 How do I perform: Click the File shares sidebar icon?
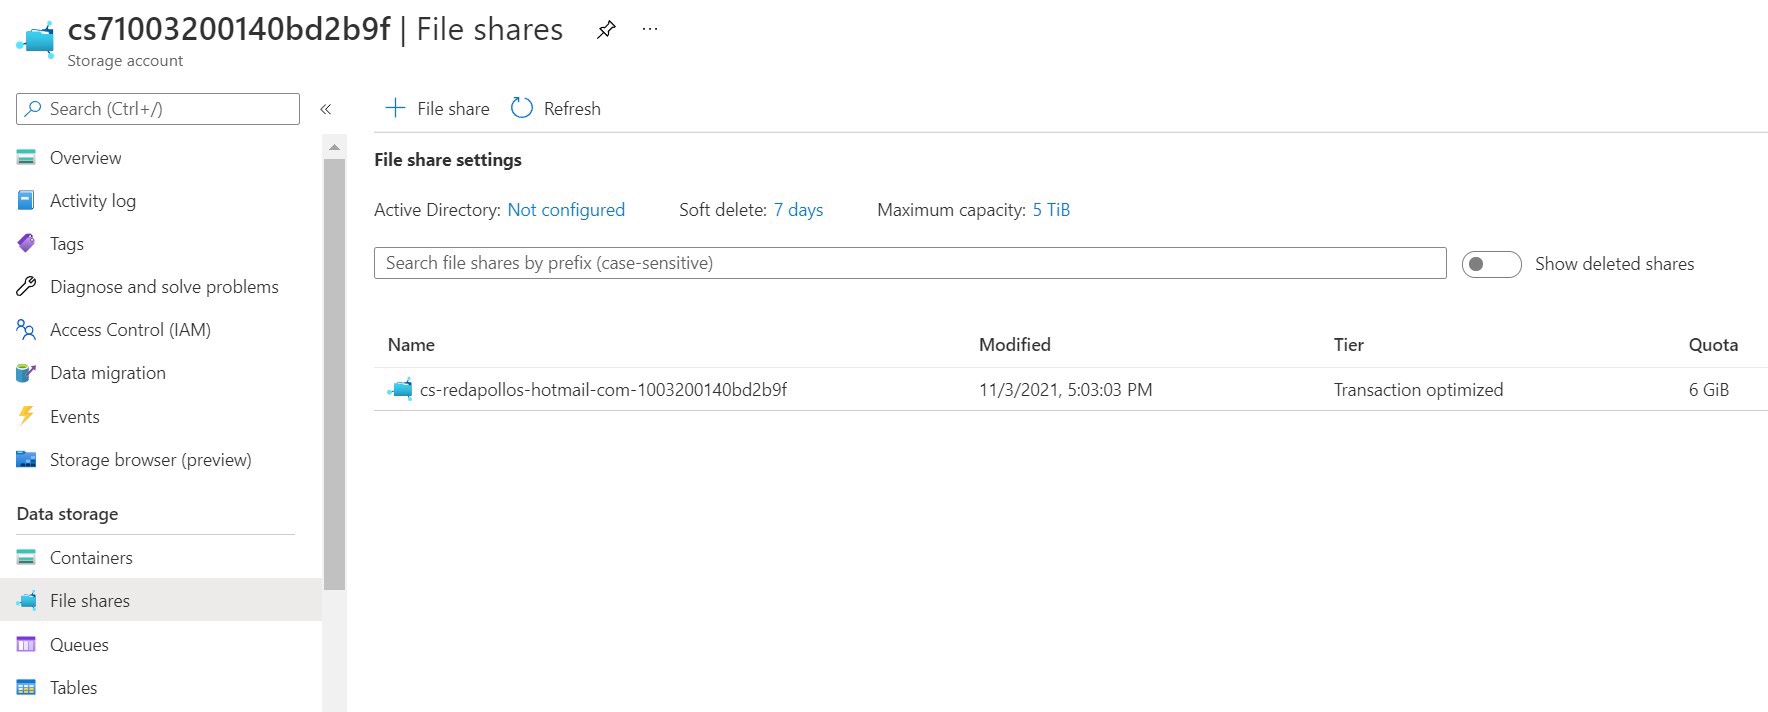pos(26,601)
